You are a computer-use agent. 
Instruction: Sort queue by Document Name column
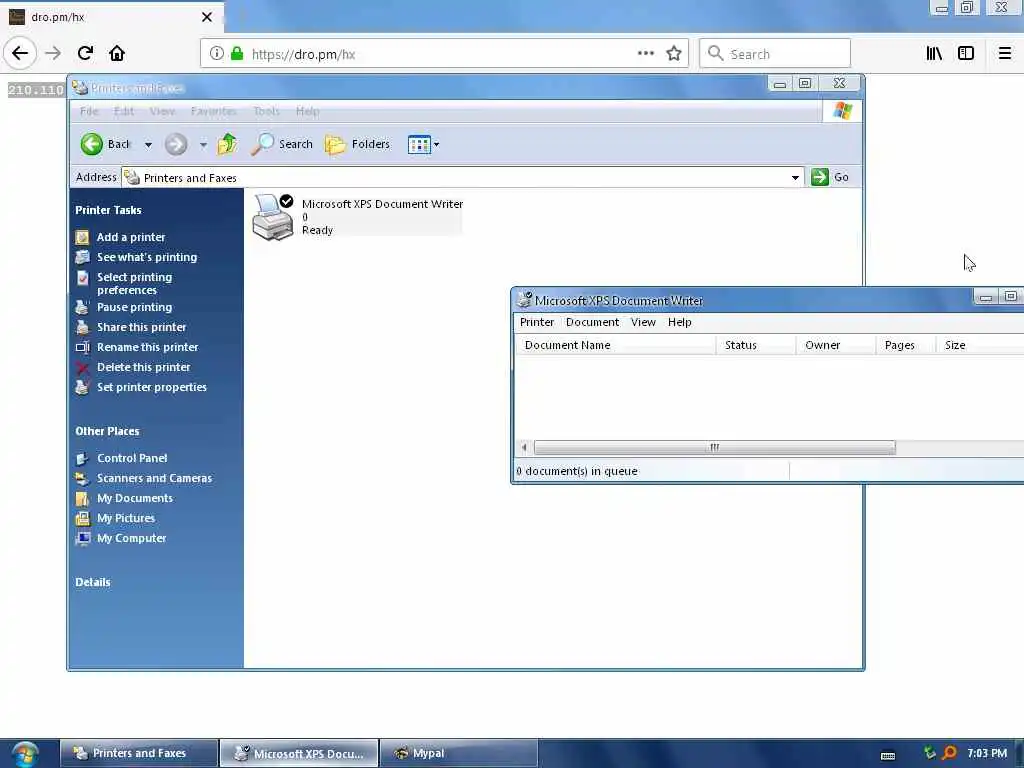point(615,345)
